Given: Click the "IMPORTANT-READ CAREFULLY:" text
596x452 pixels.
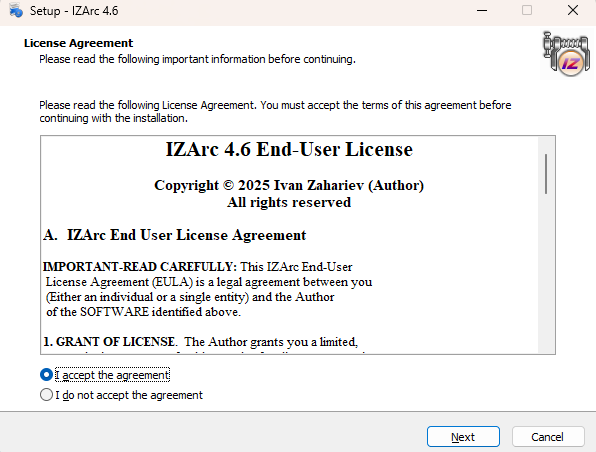Looking at the screenshot, I should pos(140,266).
